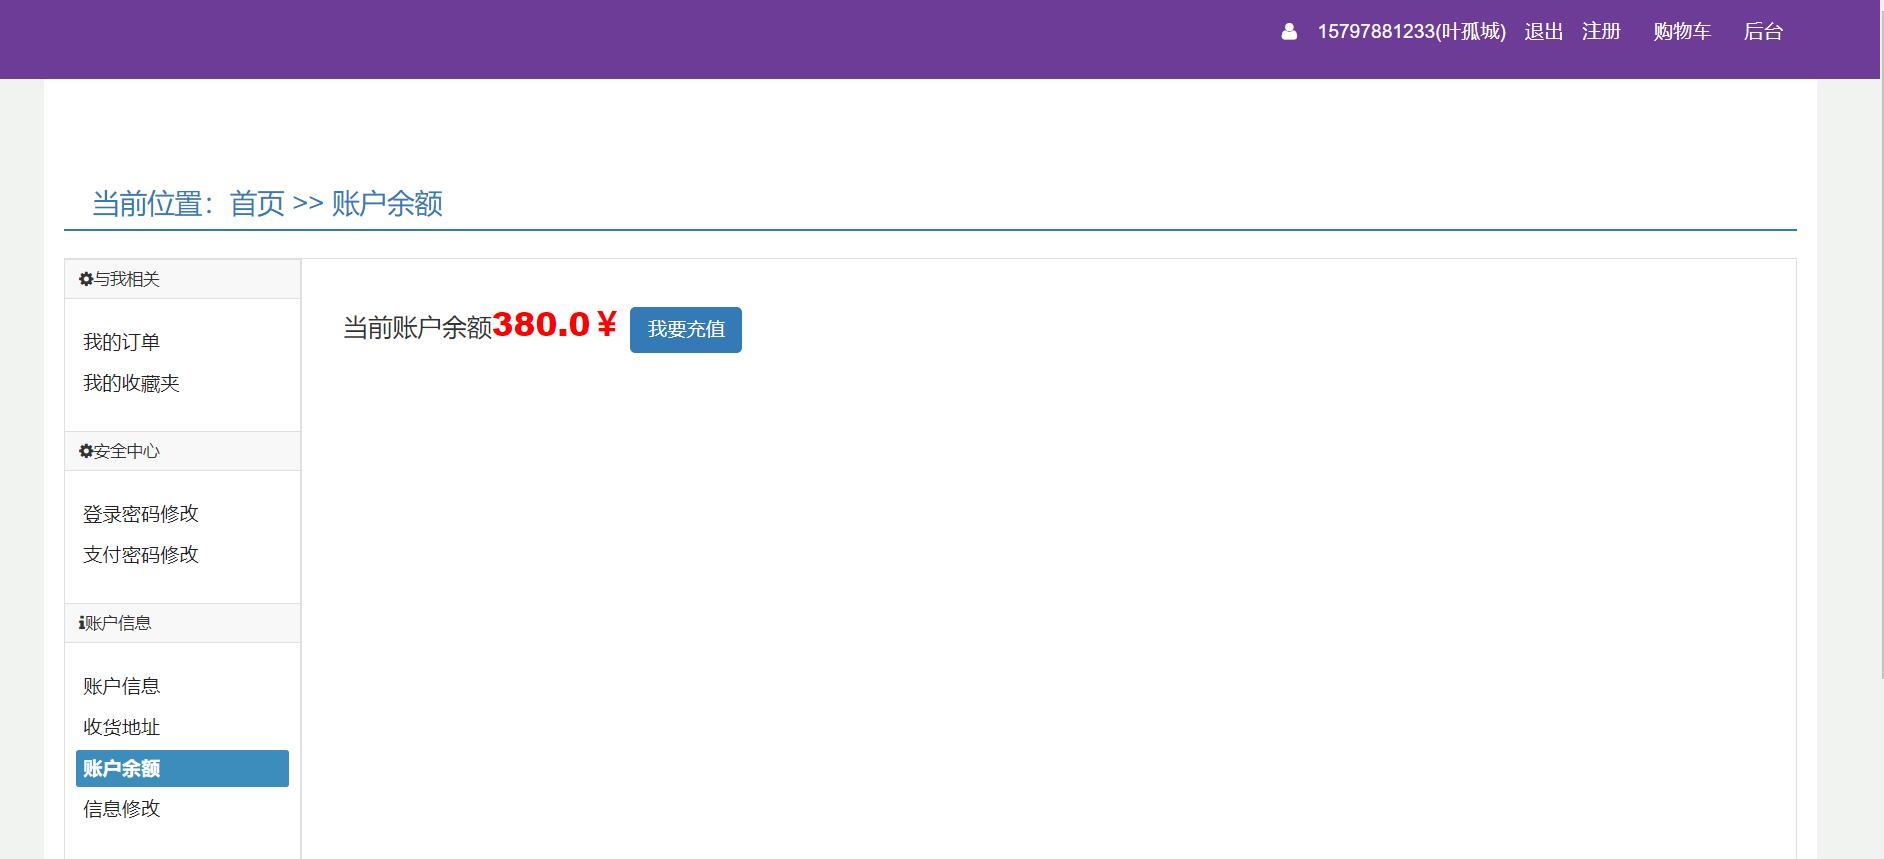Screen dimensions: 1884x859
Task: Click the 当前账户余额 label
Action: [x=417, y=328]
